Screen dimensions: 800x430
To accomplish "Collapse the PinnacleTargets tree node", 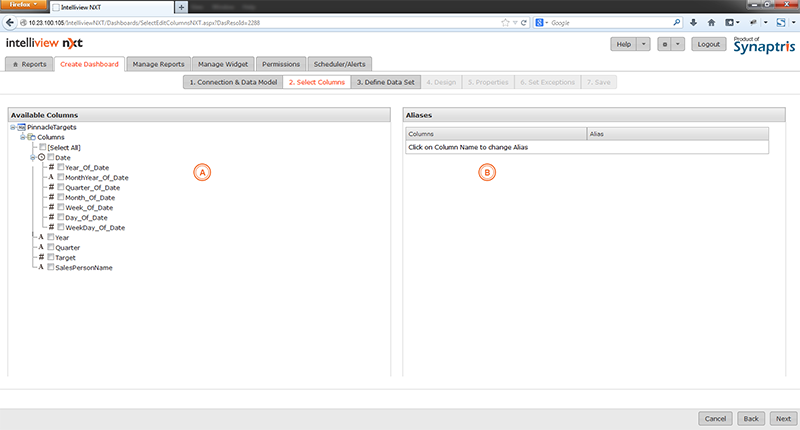I will point(11,128).
